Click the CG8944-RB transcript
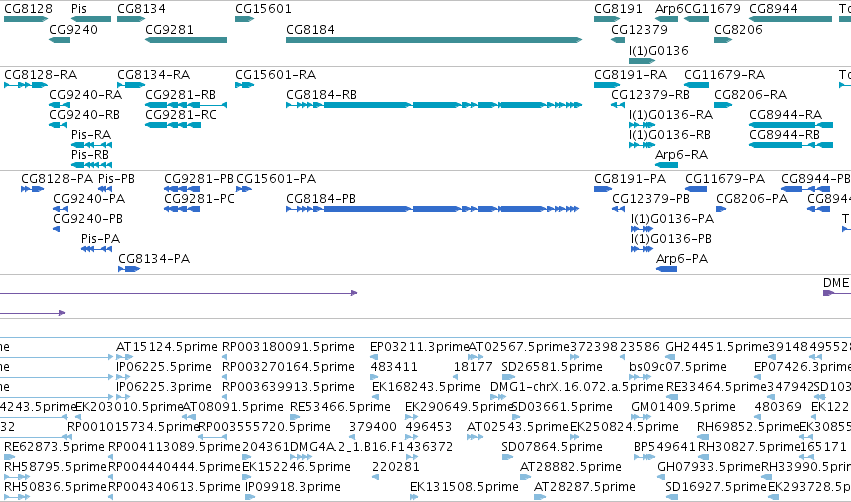This screenshot has height=502, width=851. click(791, 145)
